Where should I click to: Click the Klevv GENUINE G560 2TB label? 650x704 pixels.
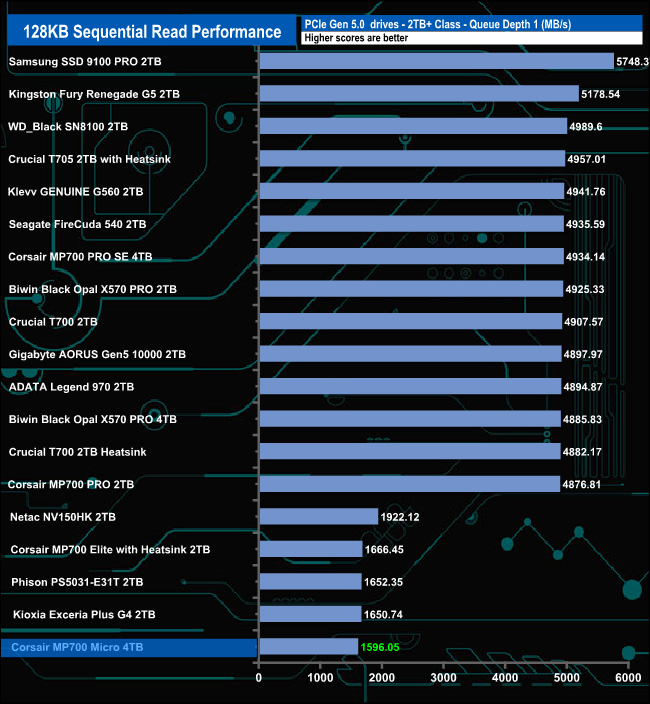pos(75,192)
